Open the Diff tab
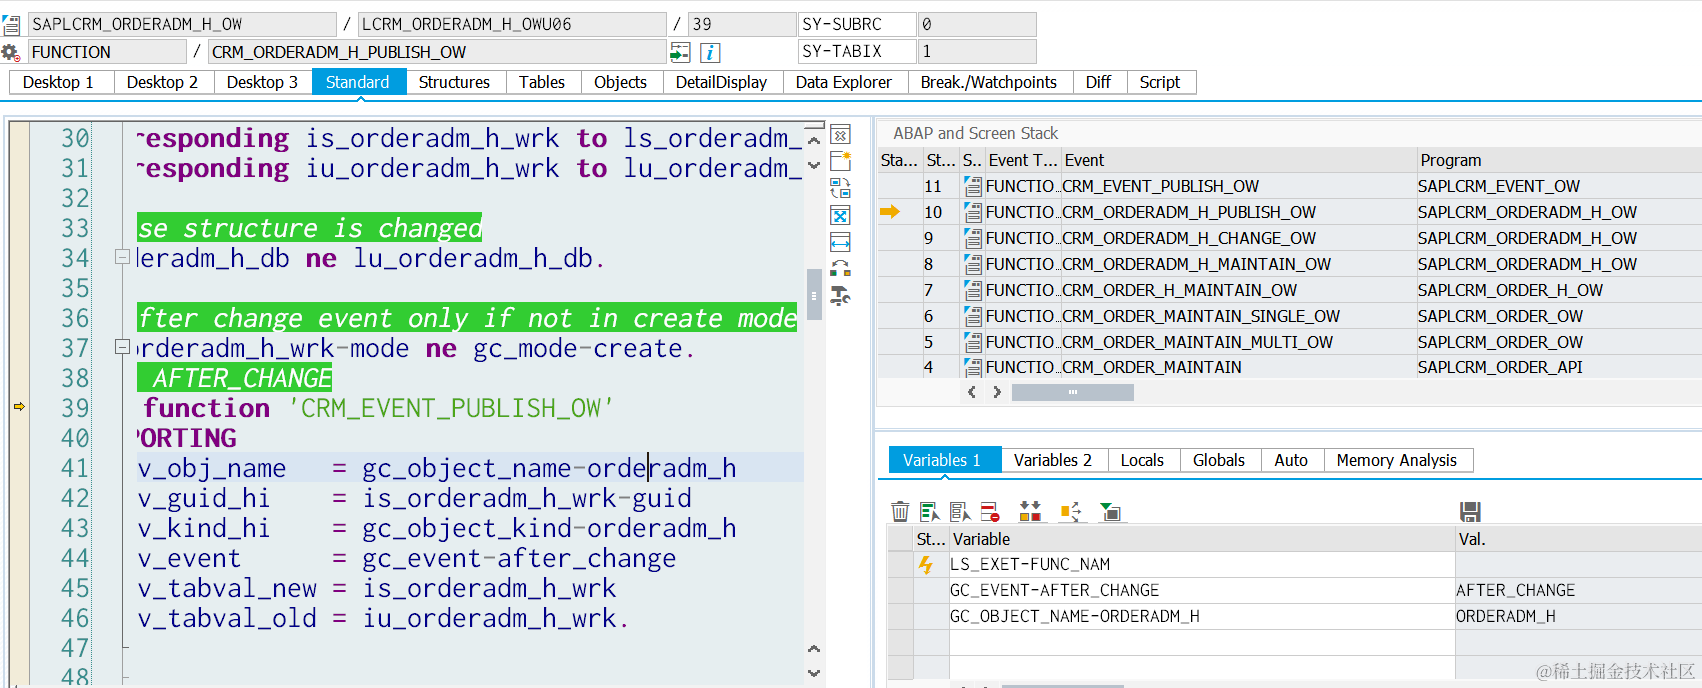This screenshot has width=1702, height=688. [x=1099, y=82]
